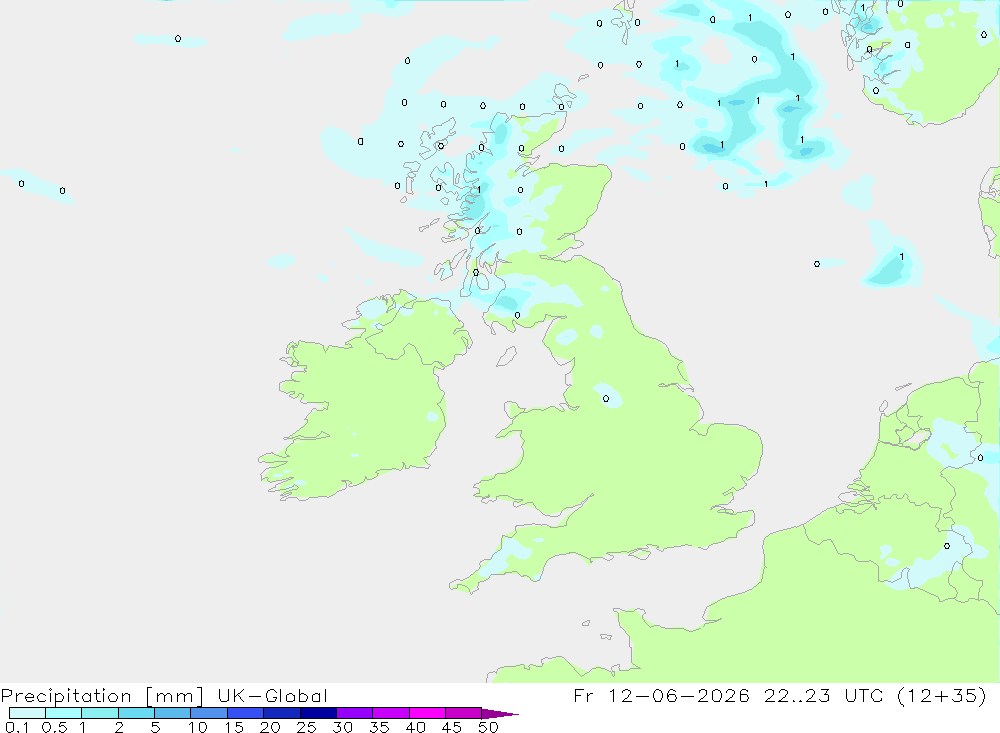Viewport: 1000px width, 733px height.
Task: Click the '0.1' legend scale number
Action: (x=17, y=727)
